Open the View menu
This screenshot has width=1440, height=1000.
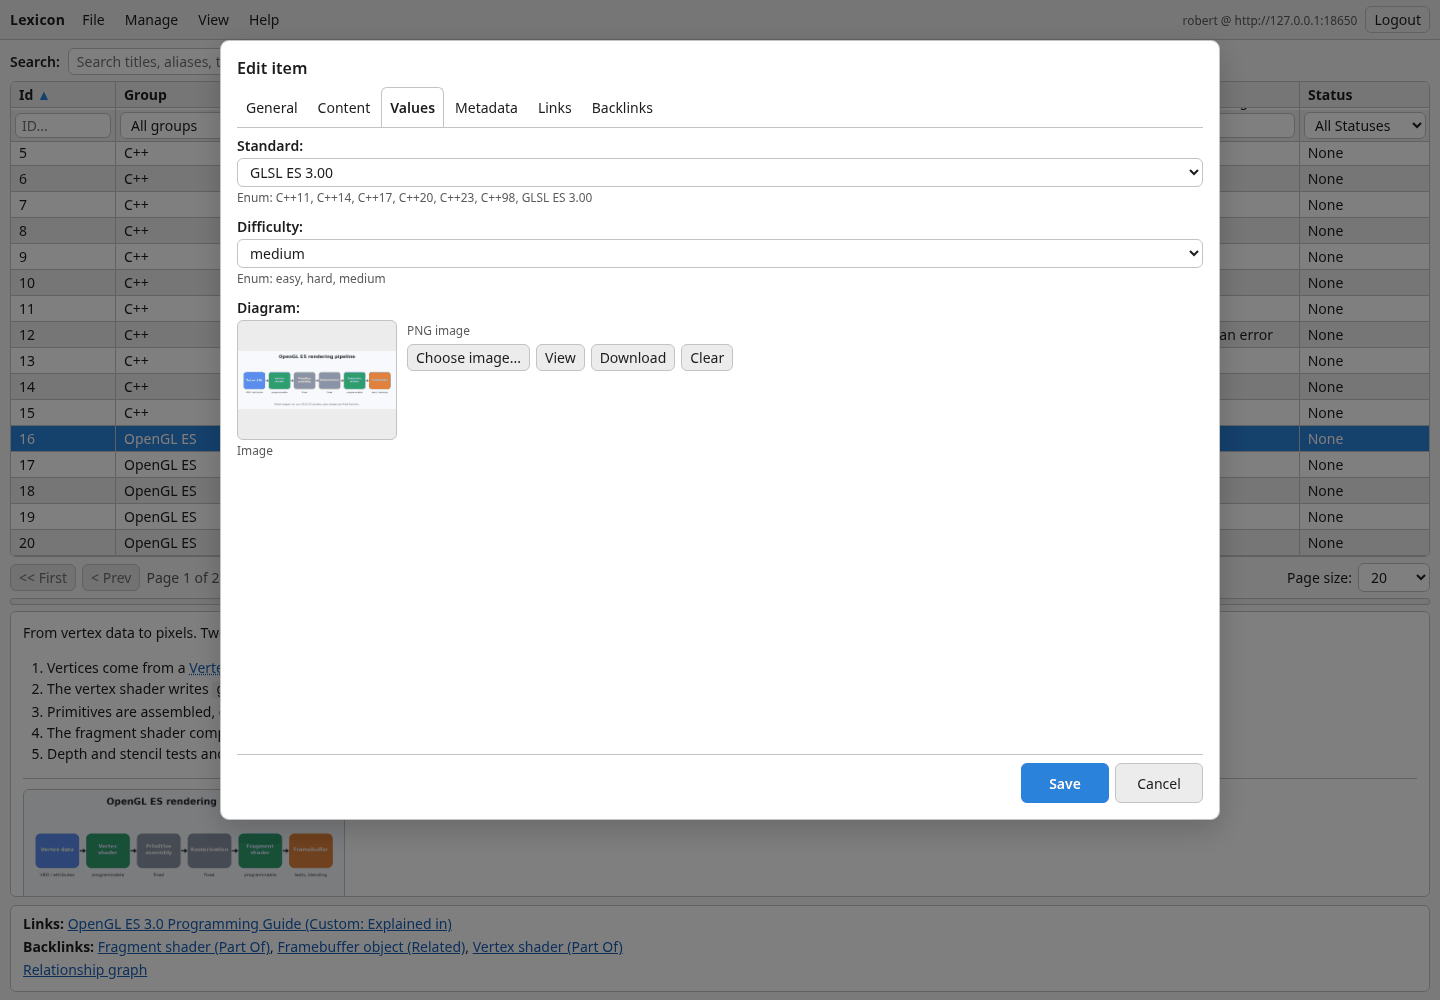coord(213,20)
